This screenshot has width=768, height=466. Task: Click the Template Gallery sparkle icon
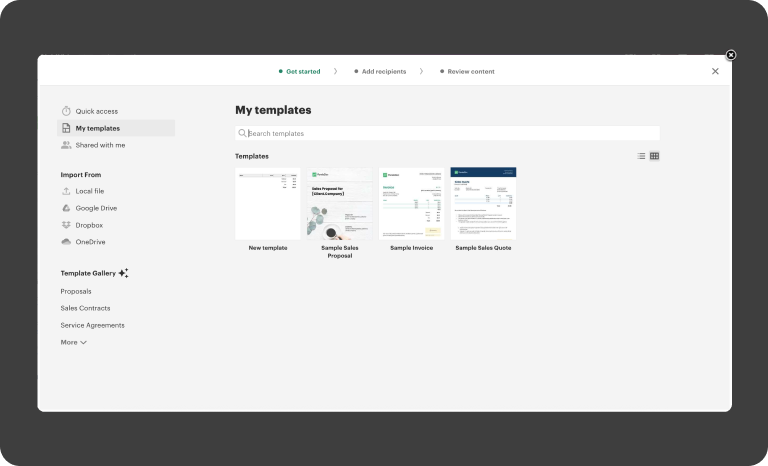click(x=123, y=273)
